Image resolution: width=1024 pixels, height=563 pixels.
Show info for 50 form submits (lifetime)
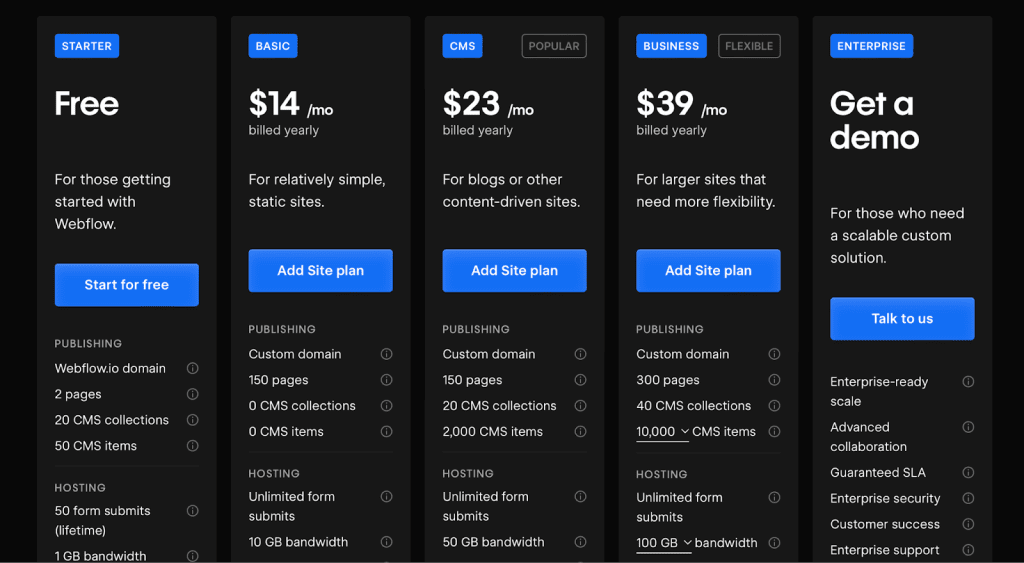pyautogui.click(x=193, y=511)
